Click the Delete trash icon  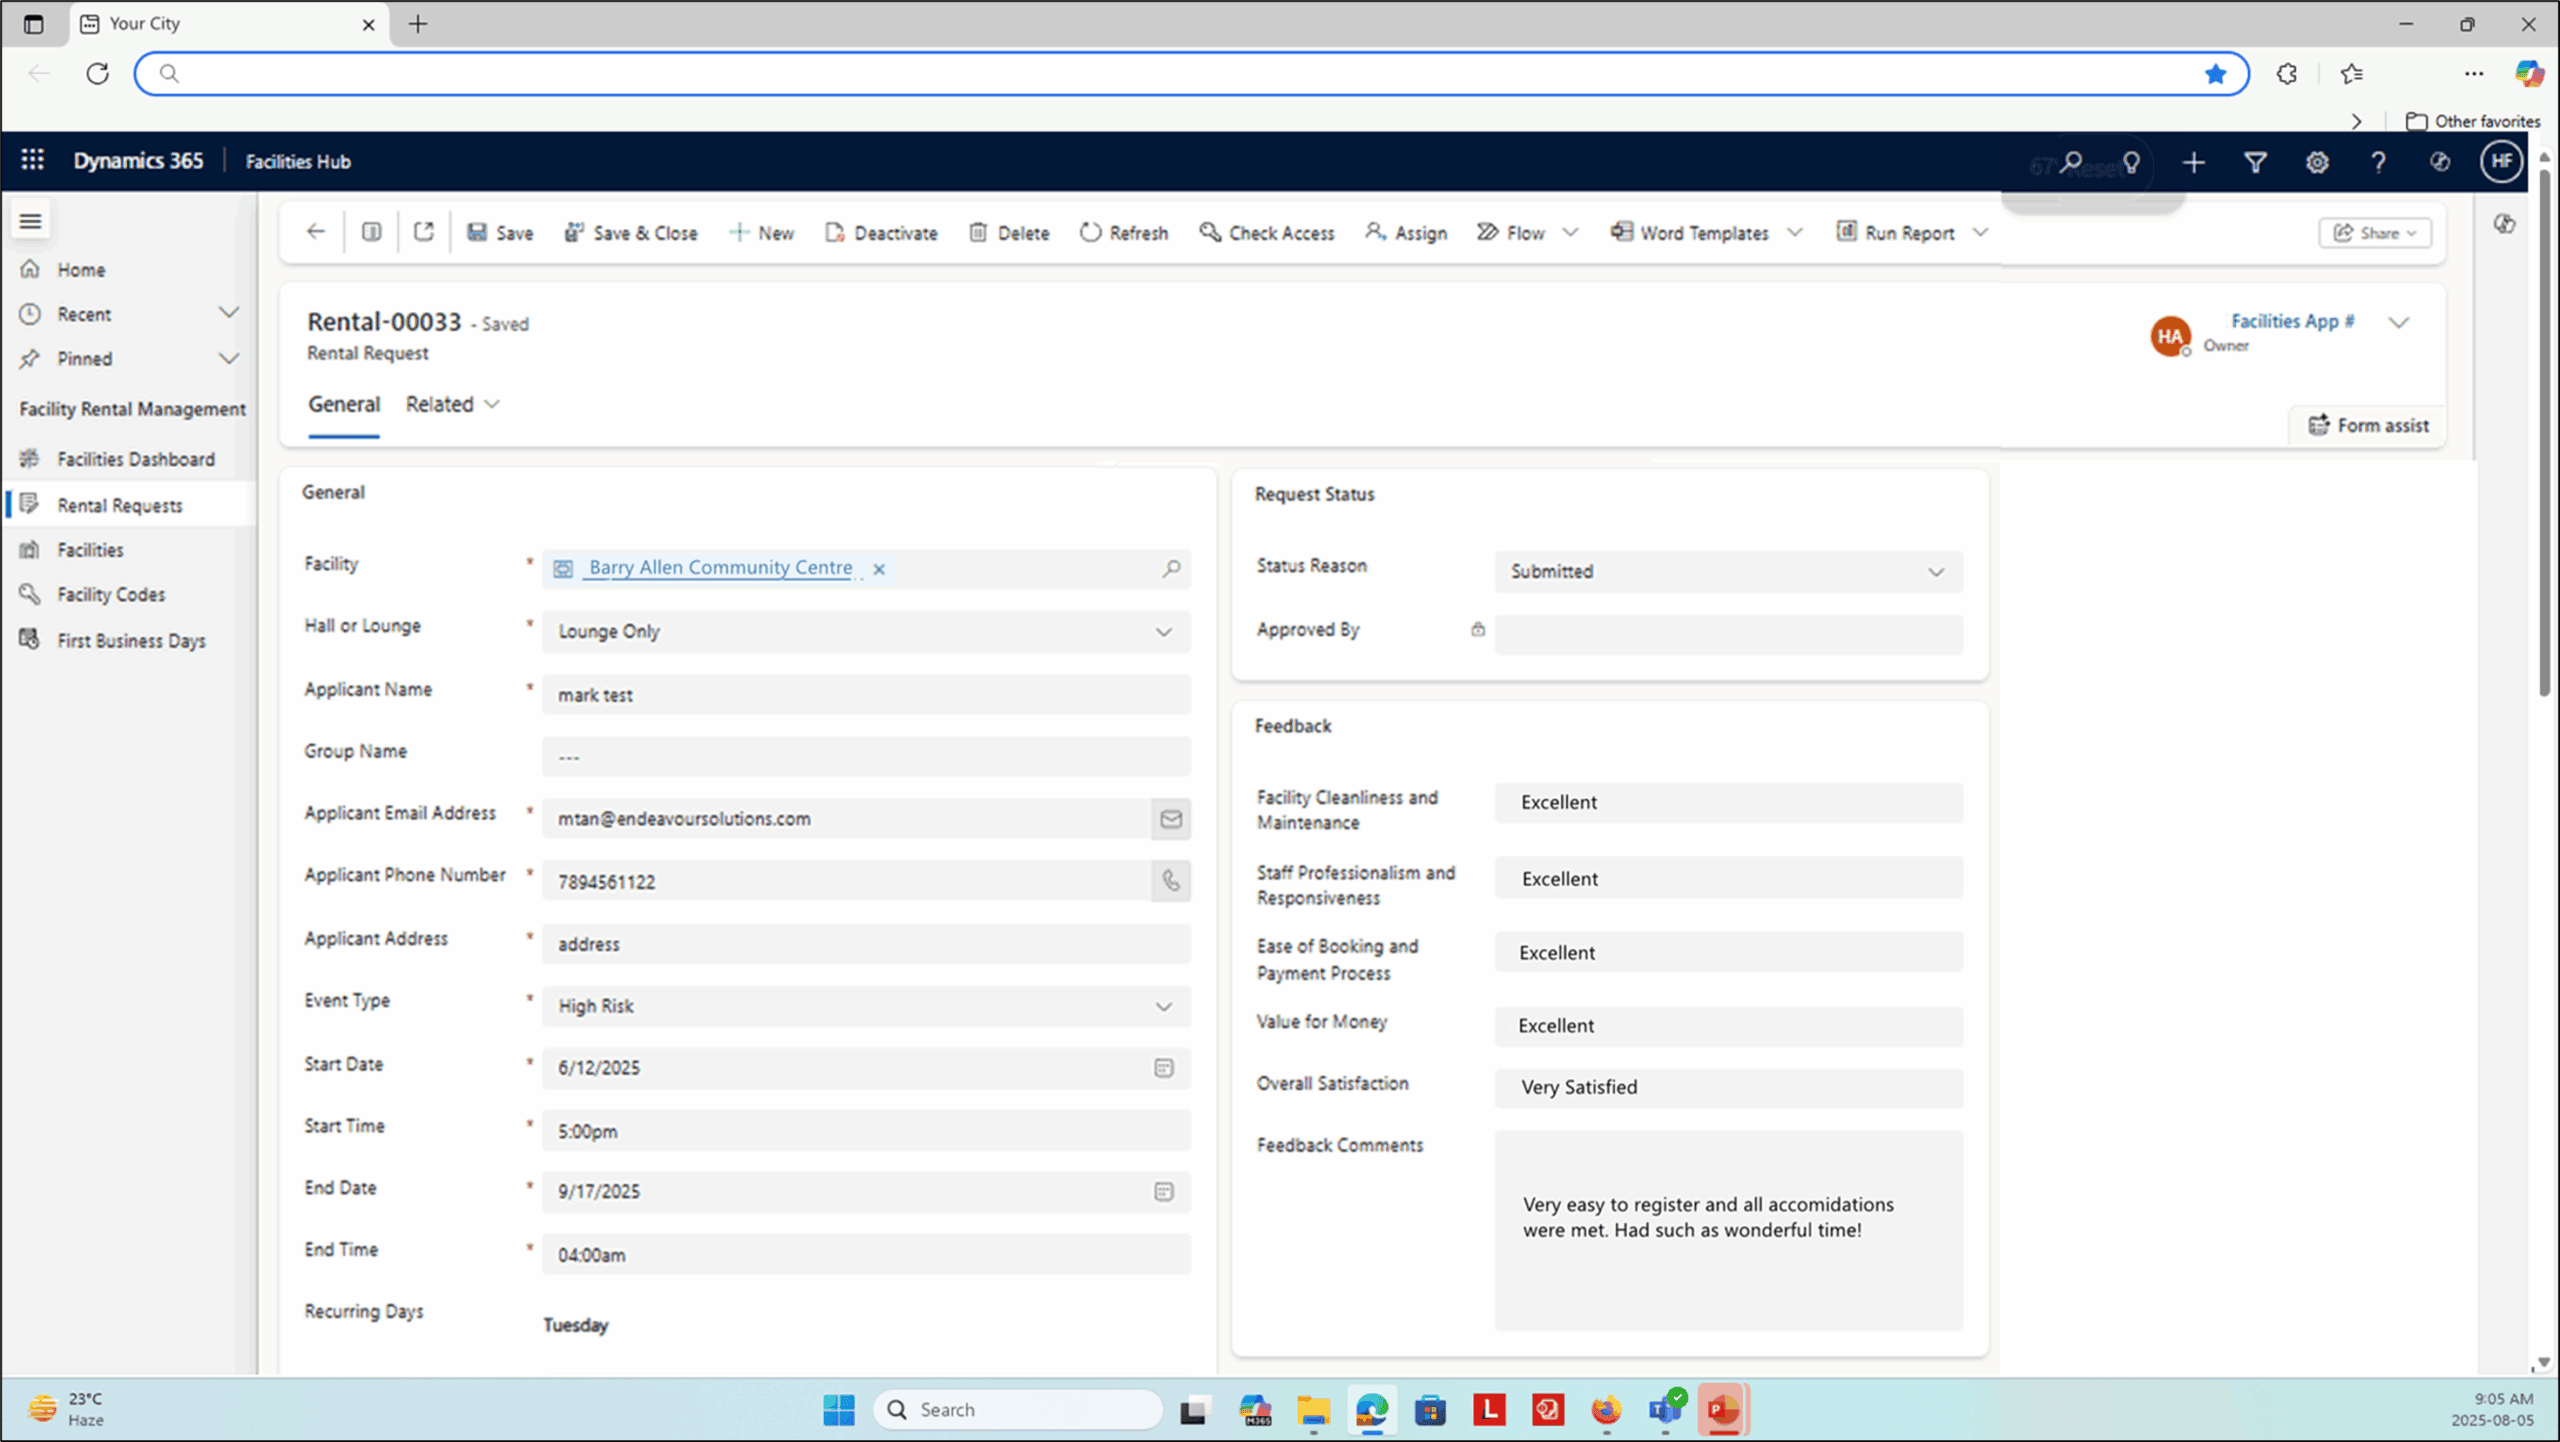coord(978,232)
